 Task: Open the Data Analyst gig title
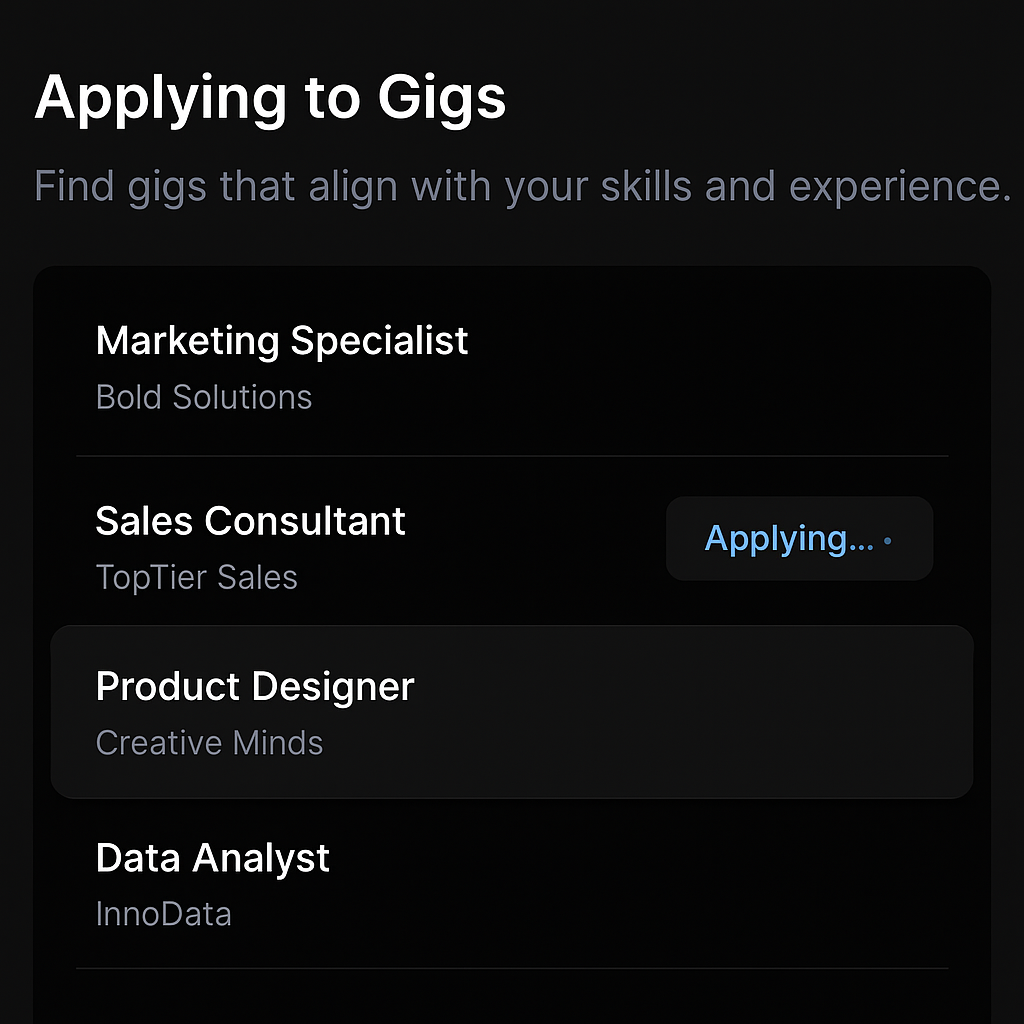[x=212, y=859]
